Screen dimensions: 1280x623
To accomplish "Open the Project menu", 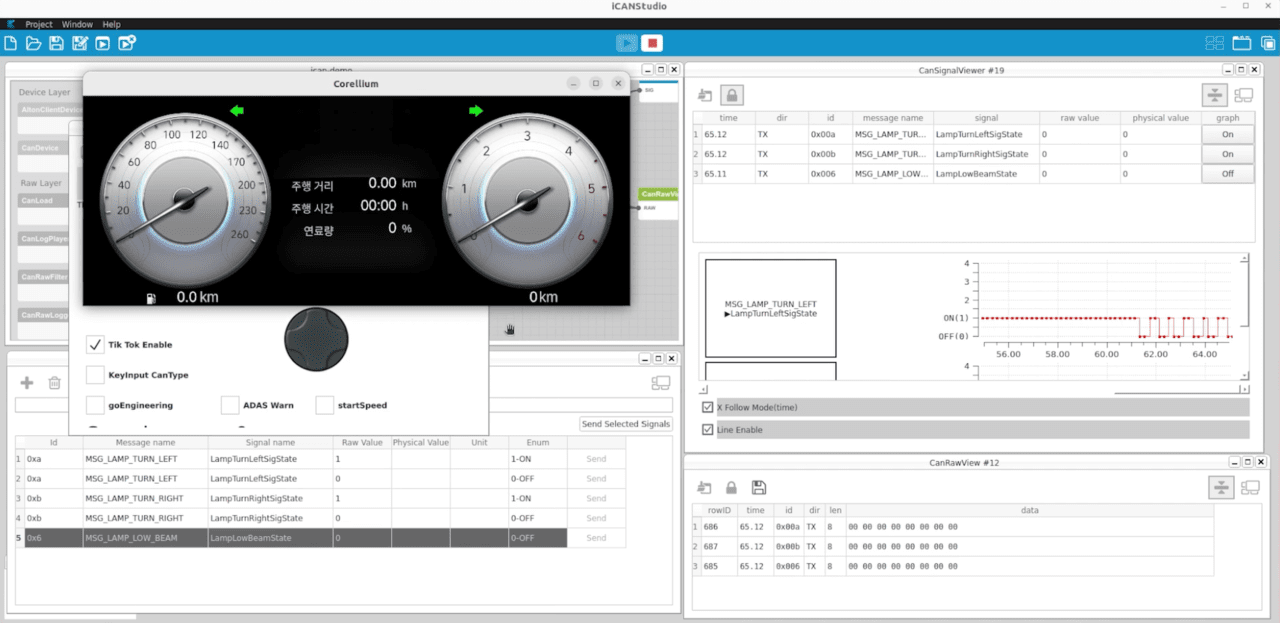I will click(39, 24).
